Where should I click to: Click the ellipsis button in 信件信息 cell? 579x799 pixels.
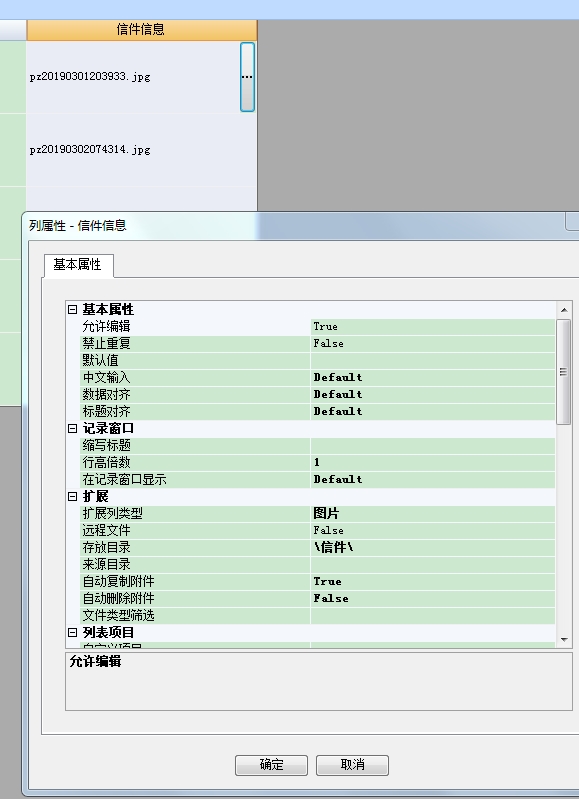247,77
